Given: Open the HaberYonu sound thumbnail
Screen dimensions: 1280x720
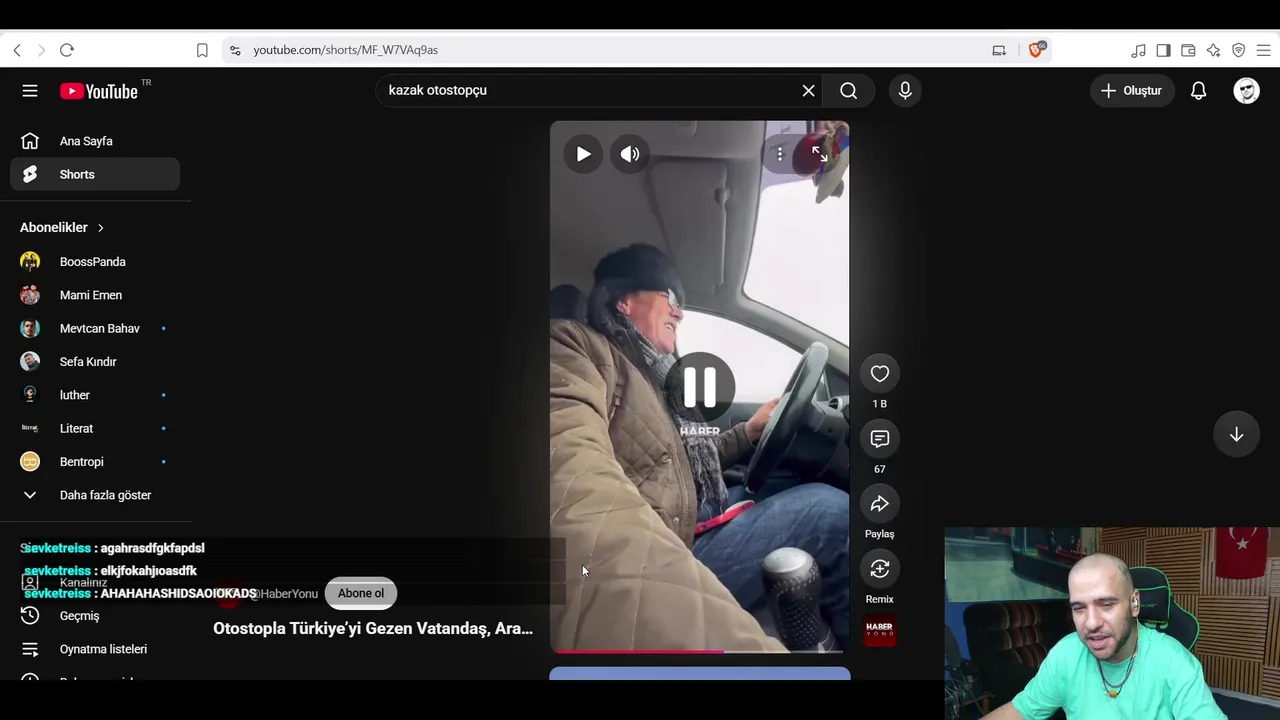Looking at the screenshot, I should pyautogui.click(x=880, y=631).
